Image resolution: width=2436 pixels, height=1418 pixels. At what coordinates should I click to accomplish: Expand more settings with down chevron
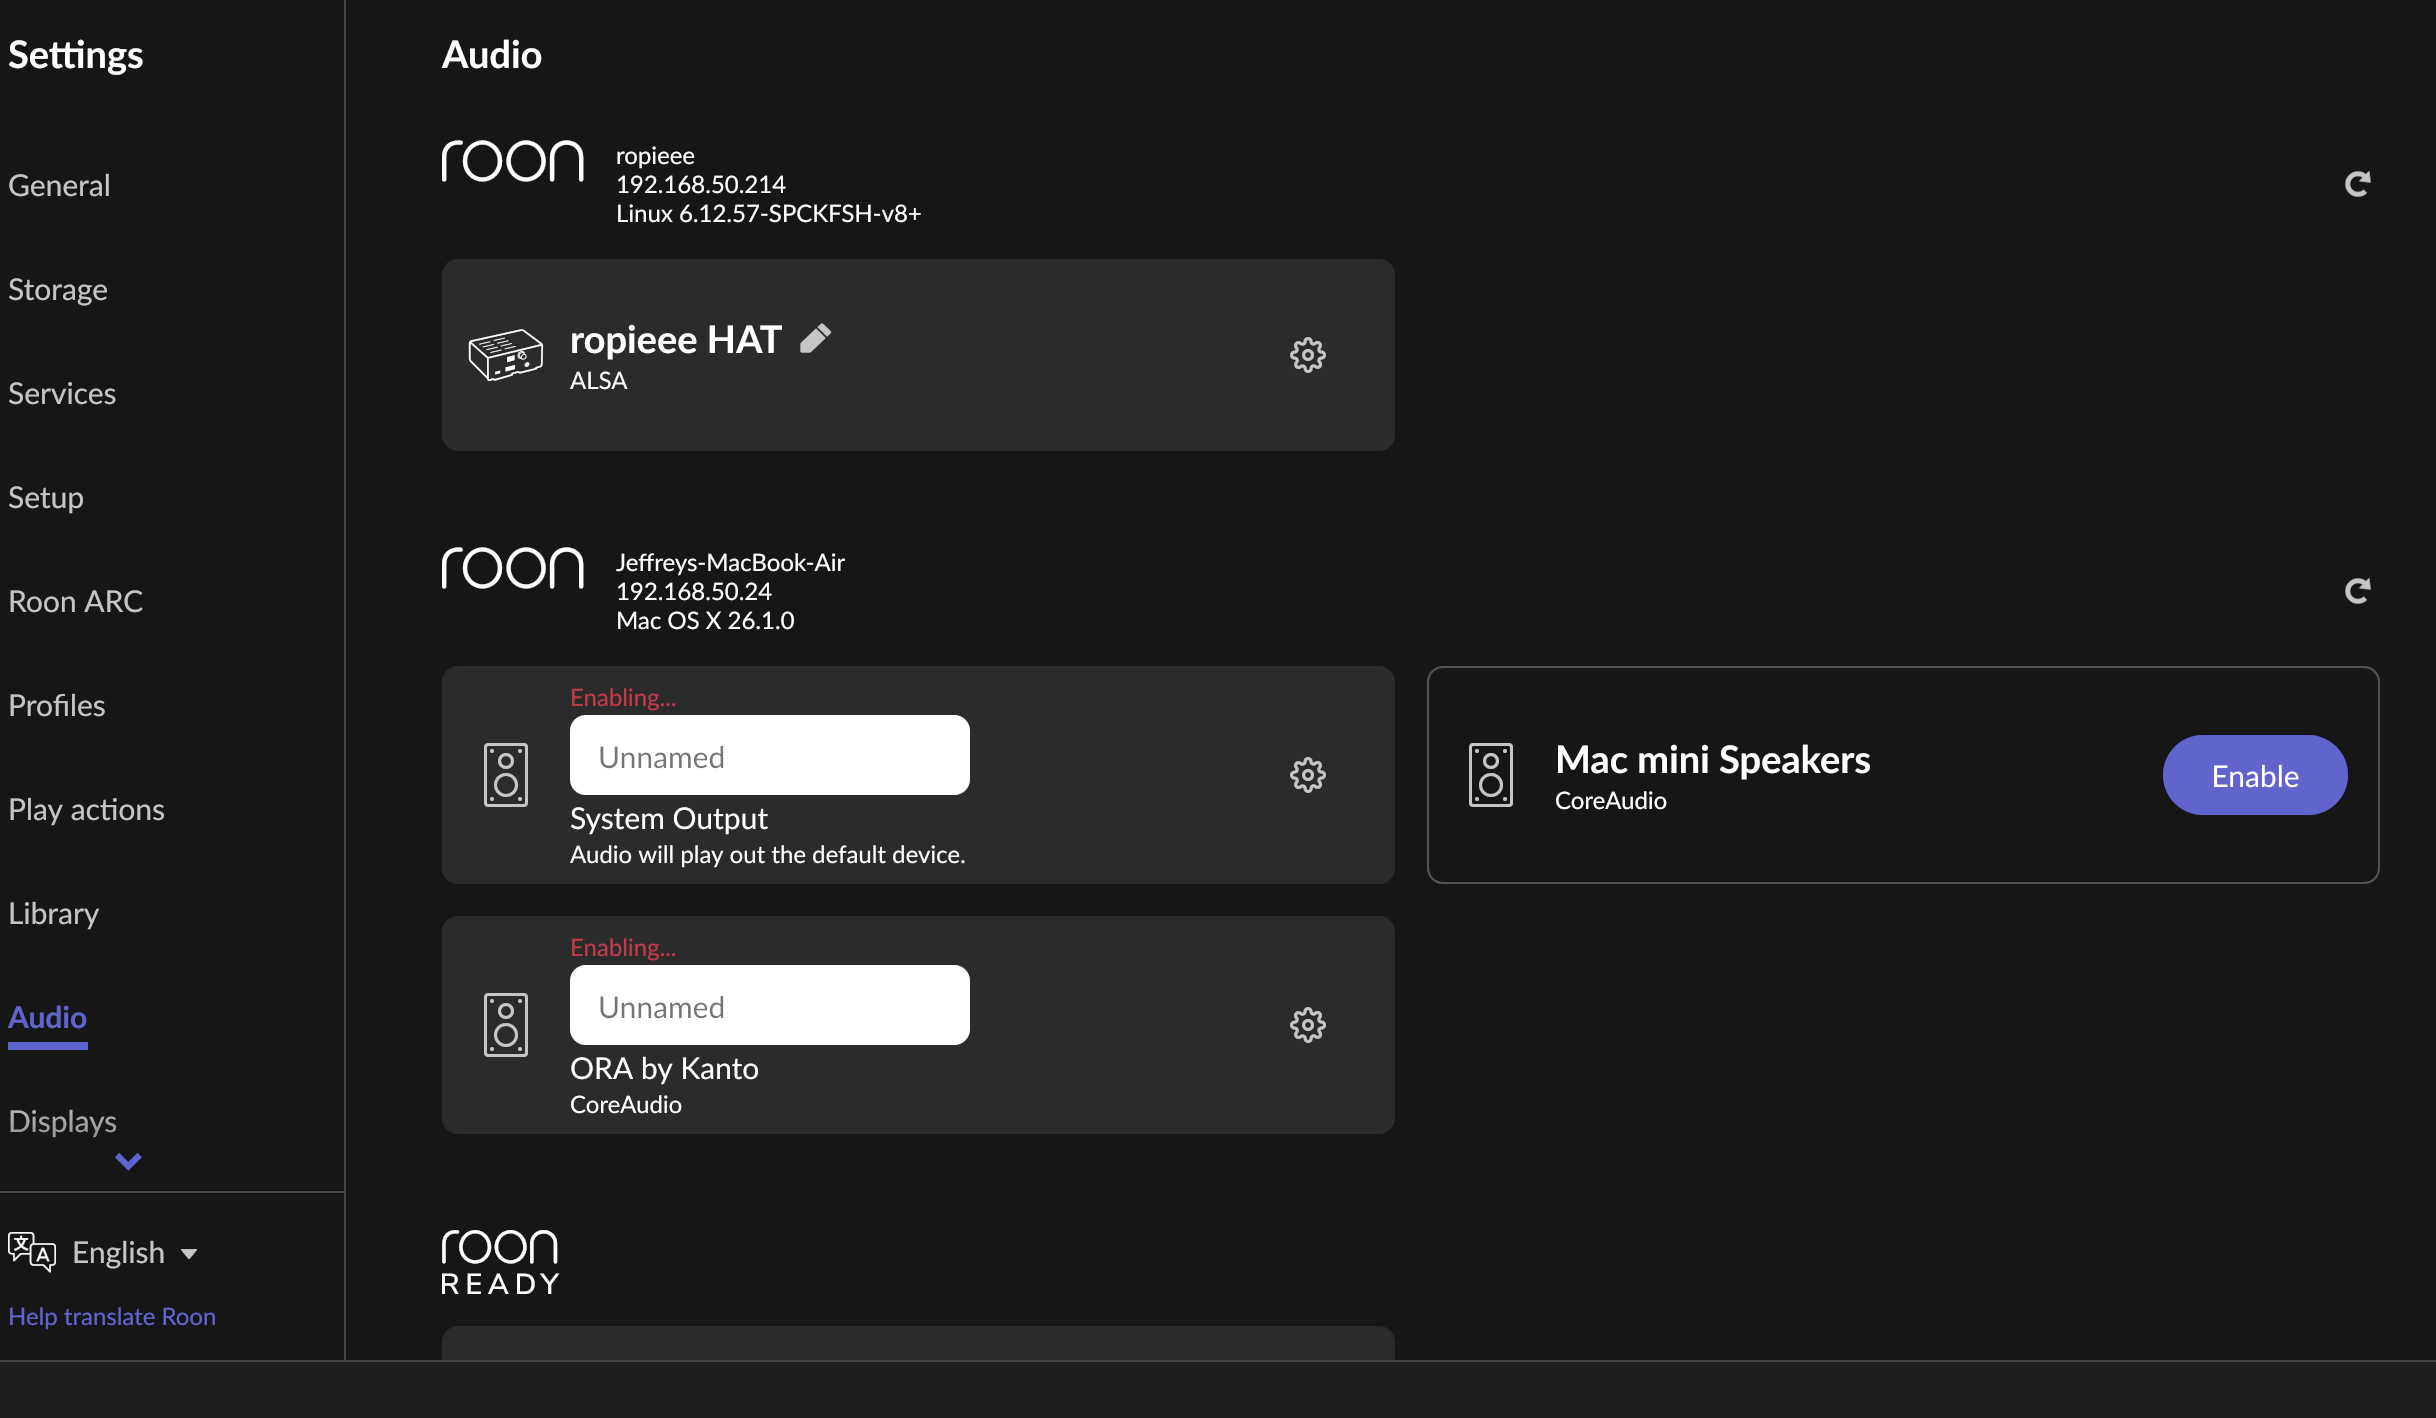pos(128,1161)
